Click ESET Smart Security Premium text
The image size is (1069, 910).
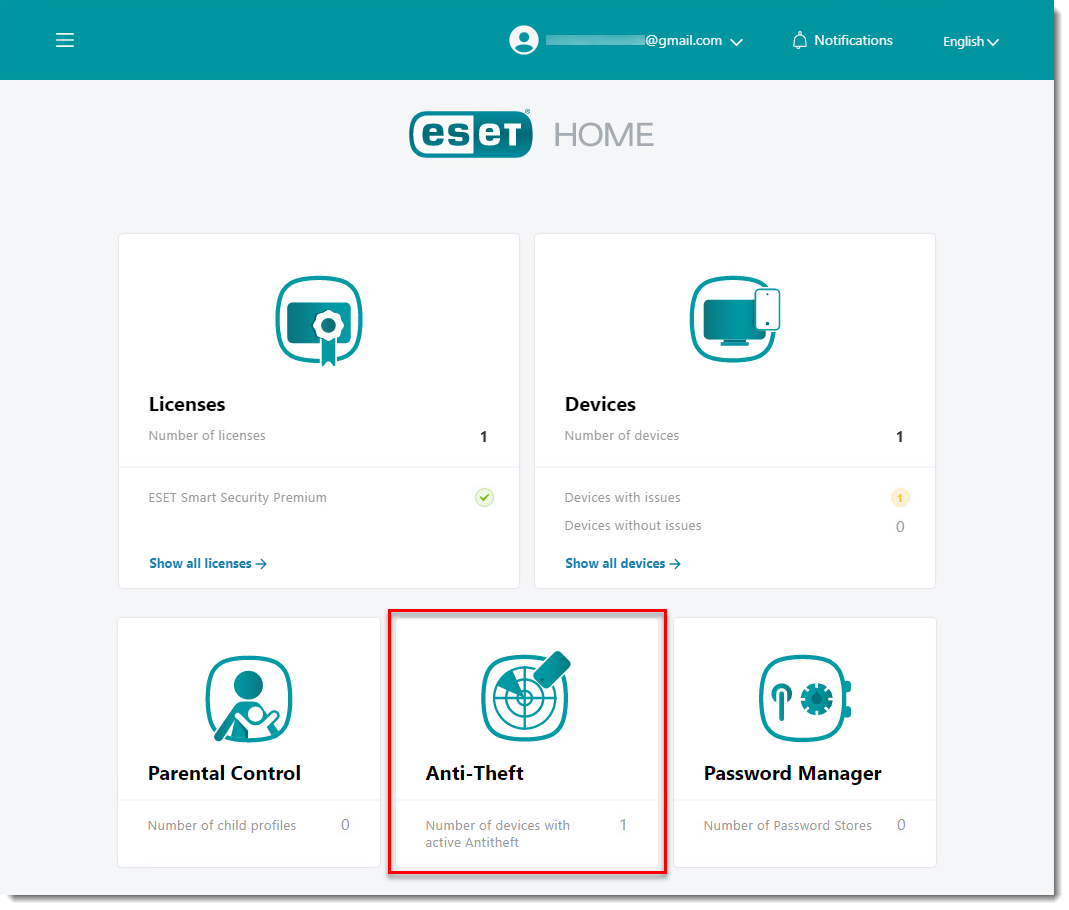[x=237, y=498]
